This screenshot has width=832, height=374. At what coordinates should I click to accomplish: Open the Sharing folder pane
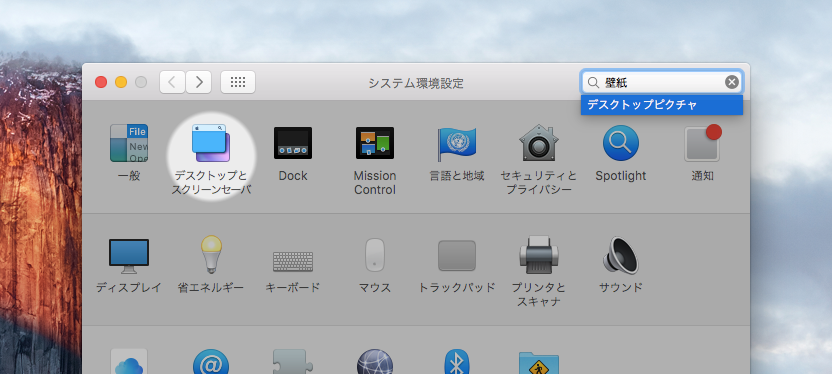[x=539, y=362]
